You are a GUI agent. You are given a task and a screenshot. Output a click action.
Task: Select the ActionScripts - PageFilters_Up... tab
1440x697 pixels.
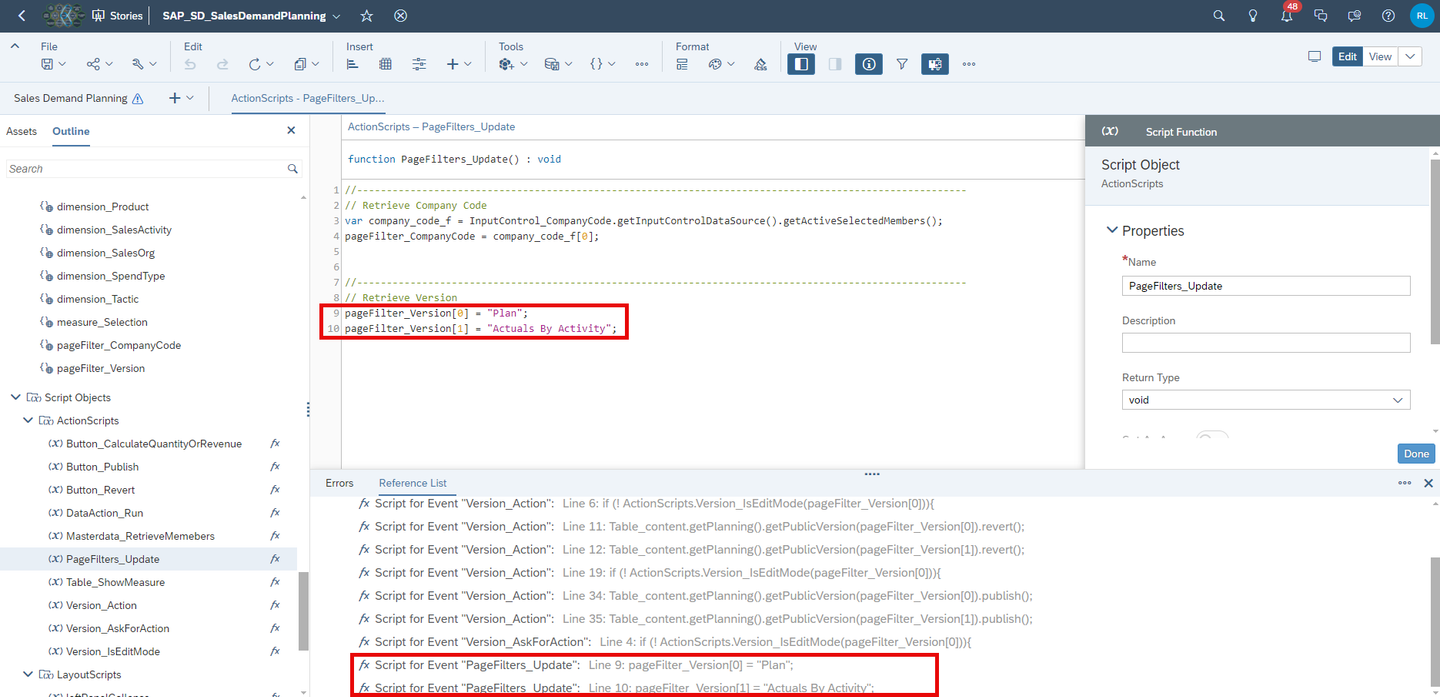(x=307, y=98)
